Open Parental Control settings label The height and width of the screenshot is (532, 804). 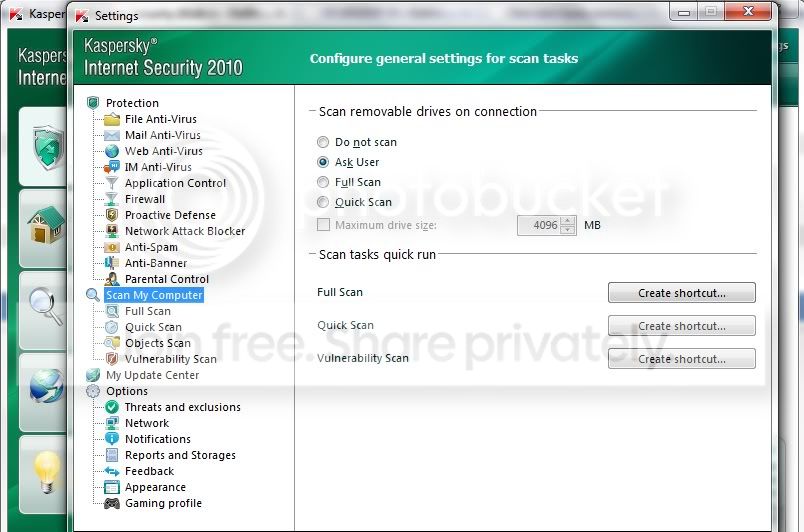(x=167, y=279)
